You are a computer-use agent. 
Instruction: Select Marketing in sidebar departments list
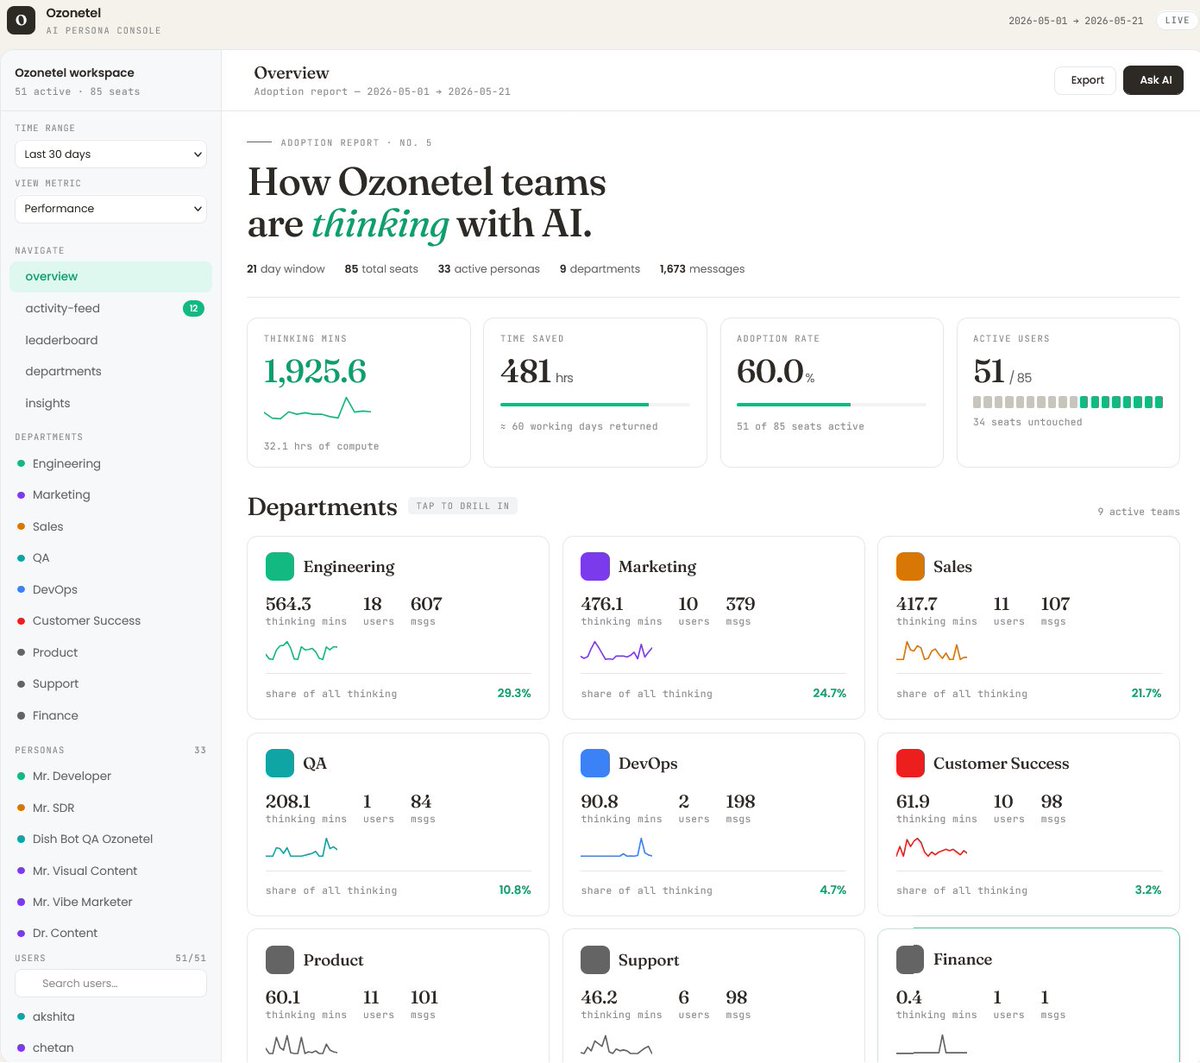coord(111,495)
